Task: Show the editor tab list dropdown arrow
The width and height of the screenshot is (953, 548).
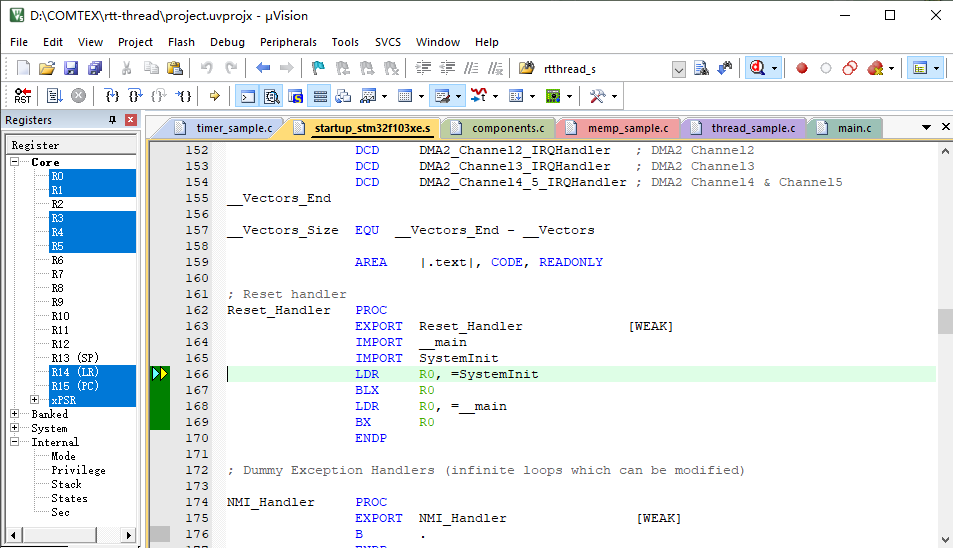Action: [x=926, y=127]
